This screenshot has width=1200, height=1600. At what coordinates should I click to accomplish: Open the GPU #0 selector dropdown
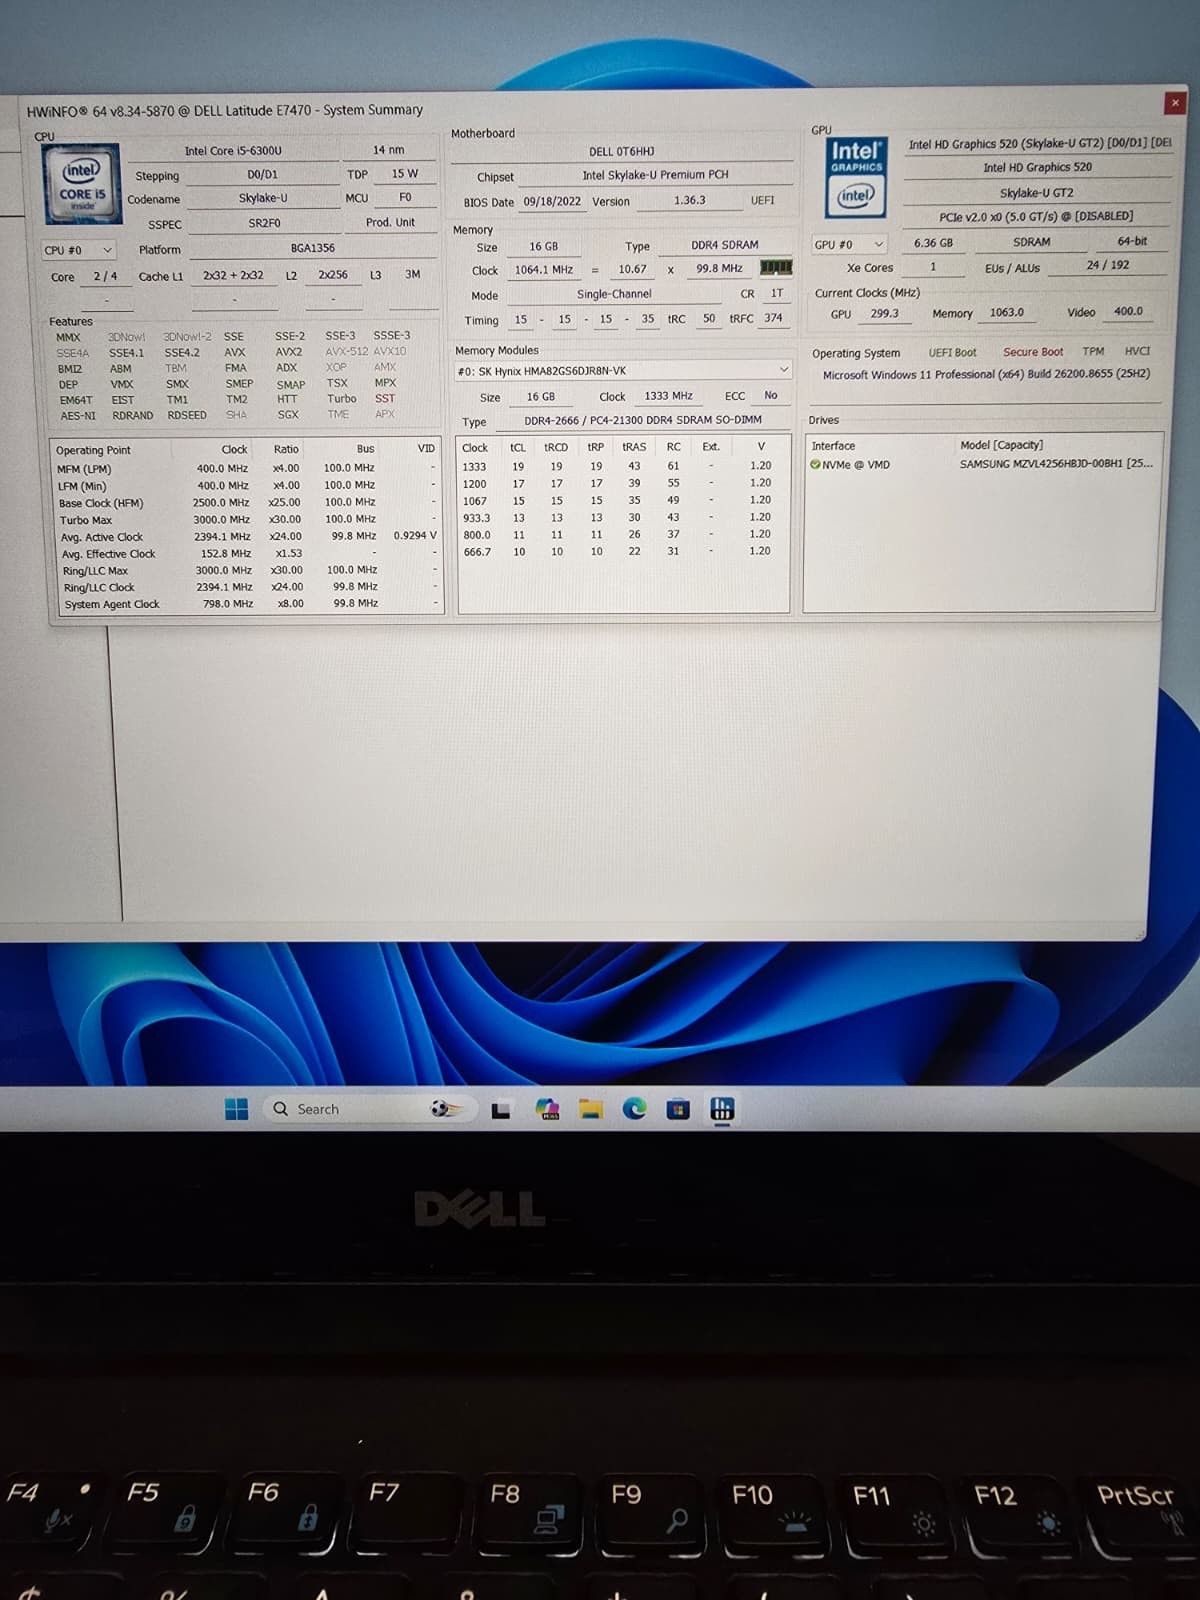point(848,244)
